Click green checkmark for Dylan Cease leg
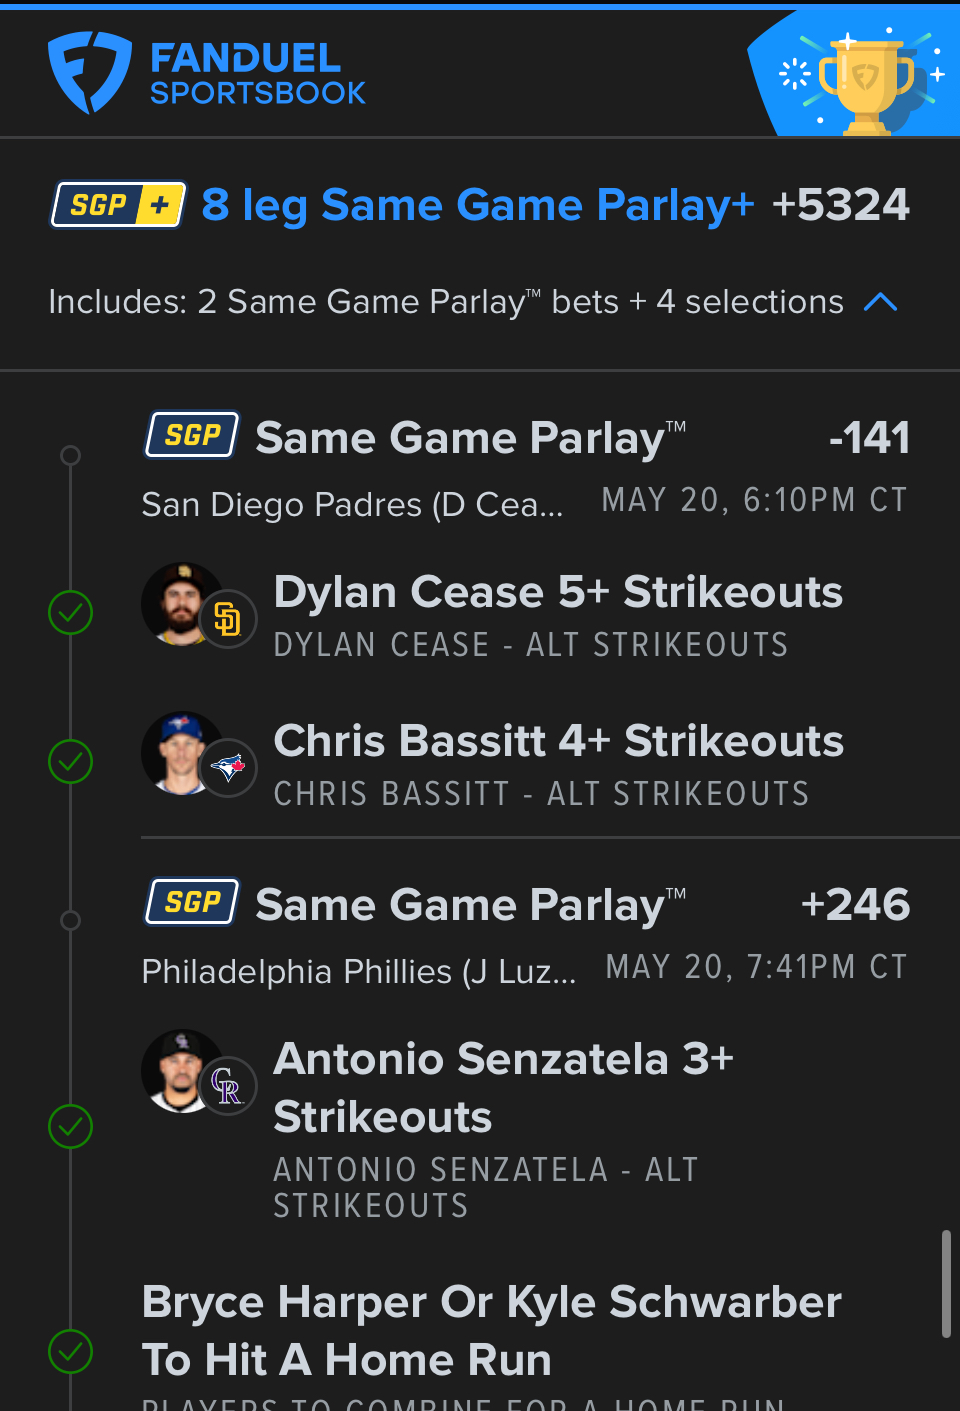960x1411 pixels. (x=71, y=612)
